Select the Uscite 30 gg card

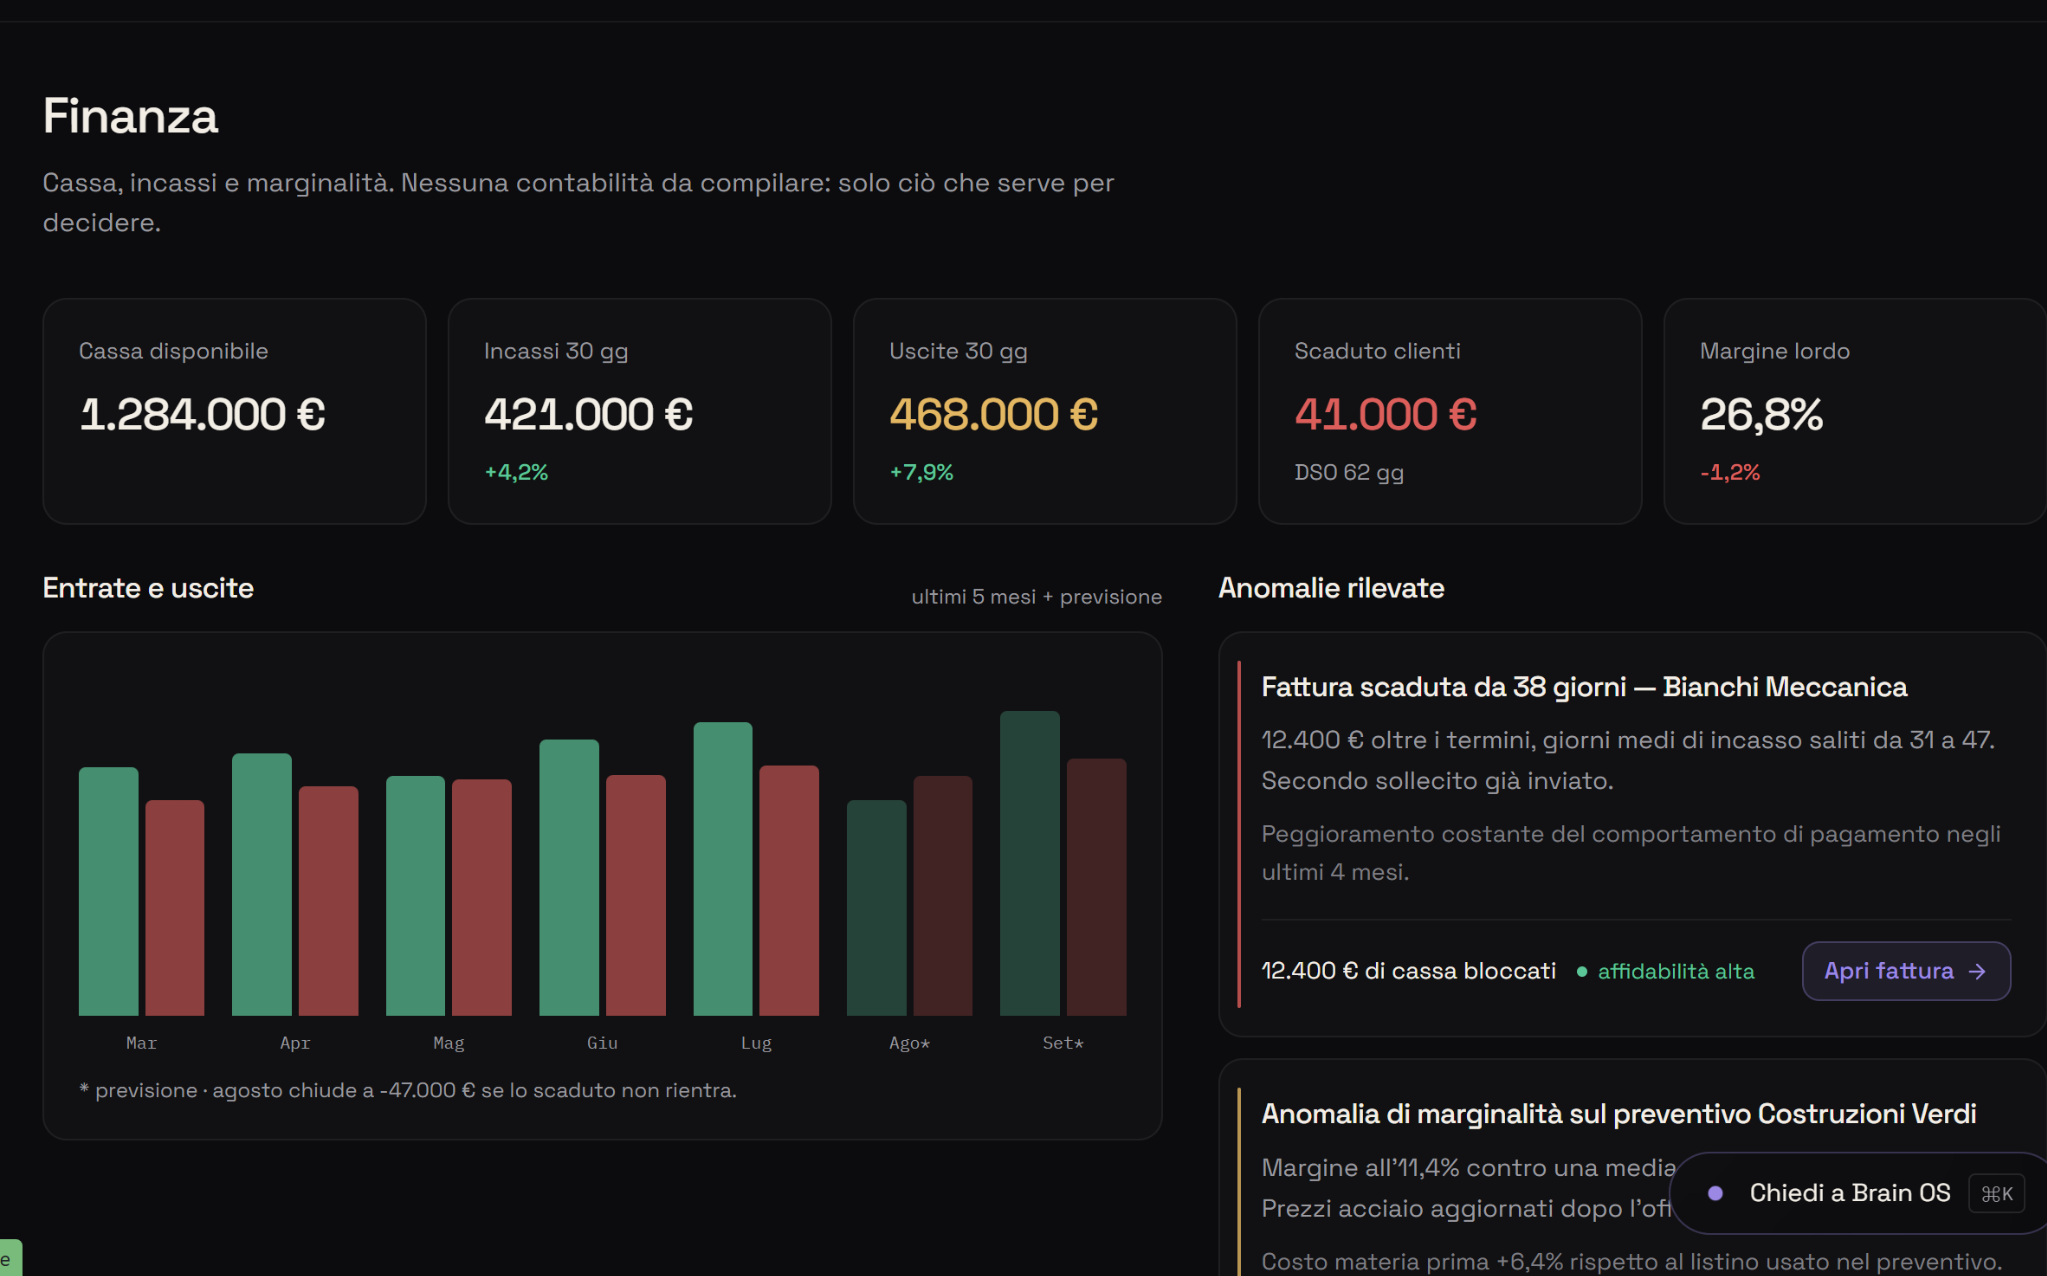pos(1044,411)
